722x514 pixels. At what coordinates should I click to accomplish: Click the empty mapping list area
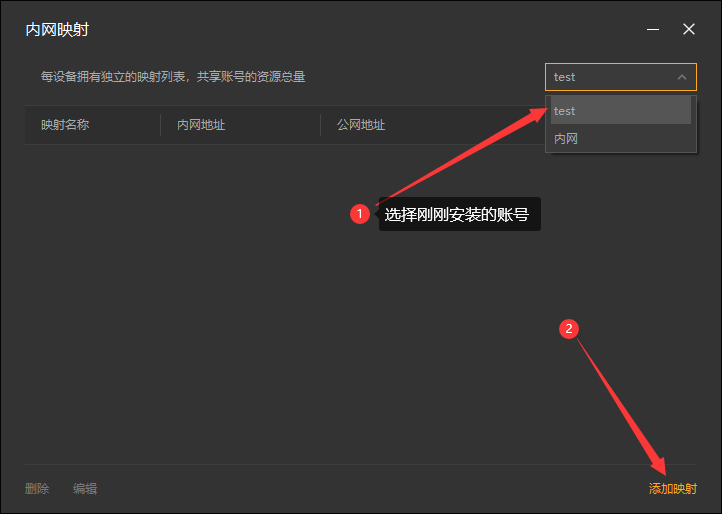(250, 320)
